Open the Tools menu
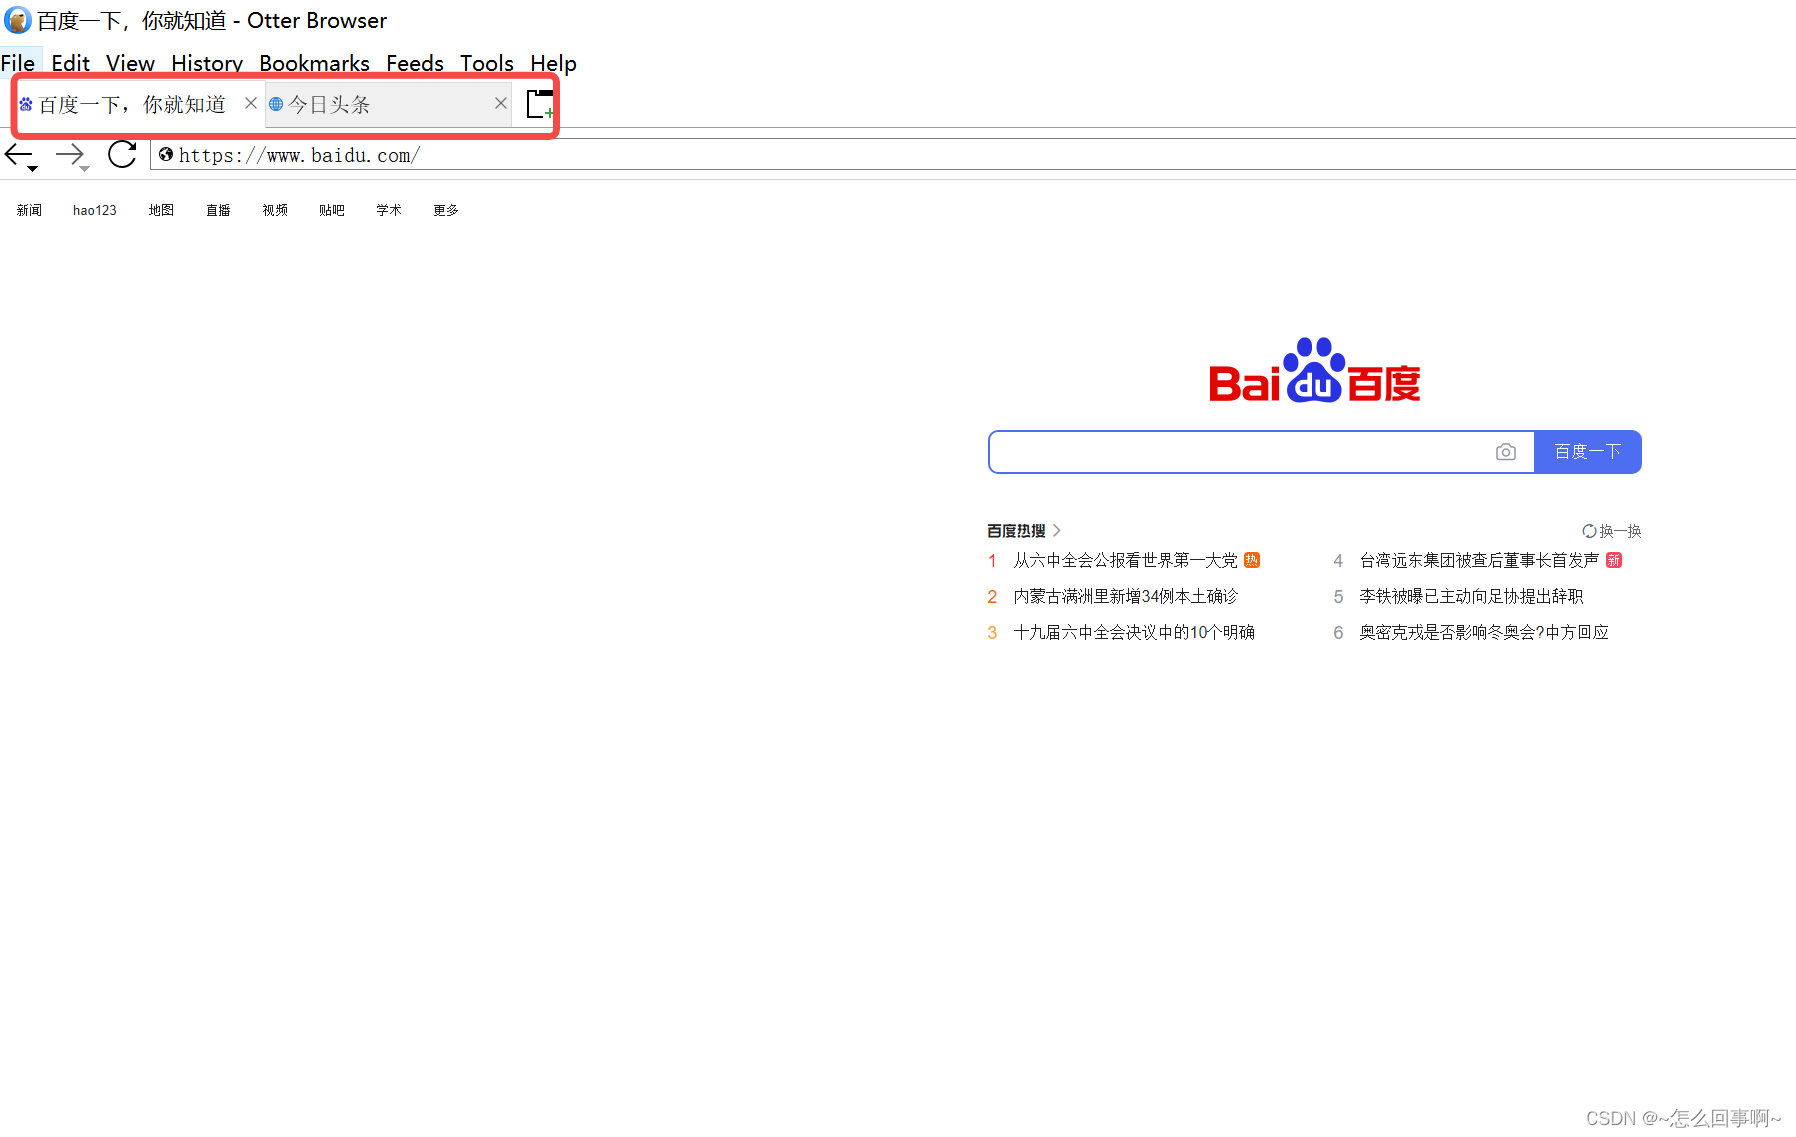 [486, 63]
